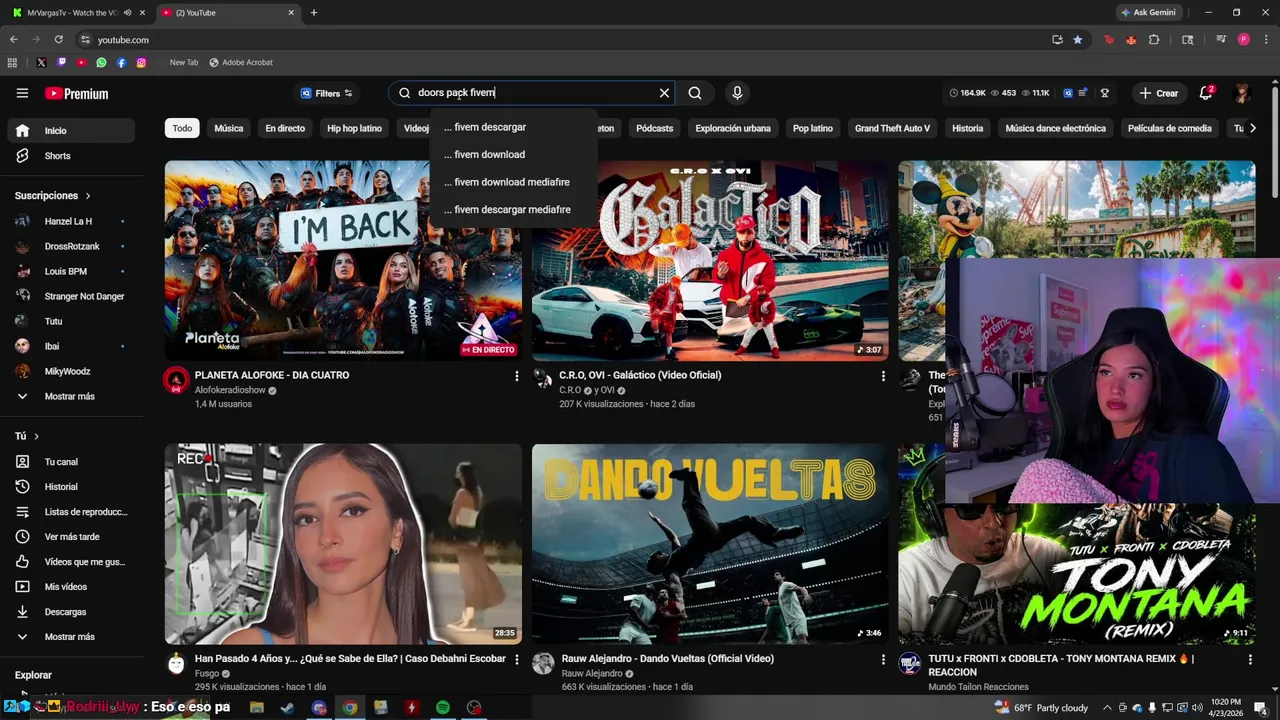Expand the Tú section
The height and width of the screenshot is (720, 1280).
[x=27, y=436]
